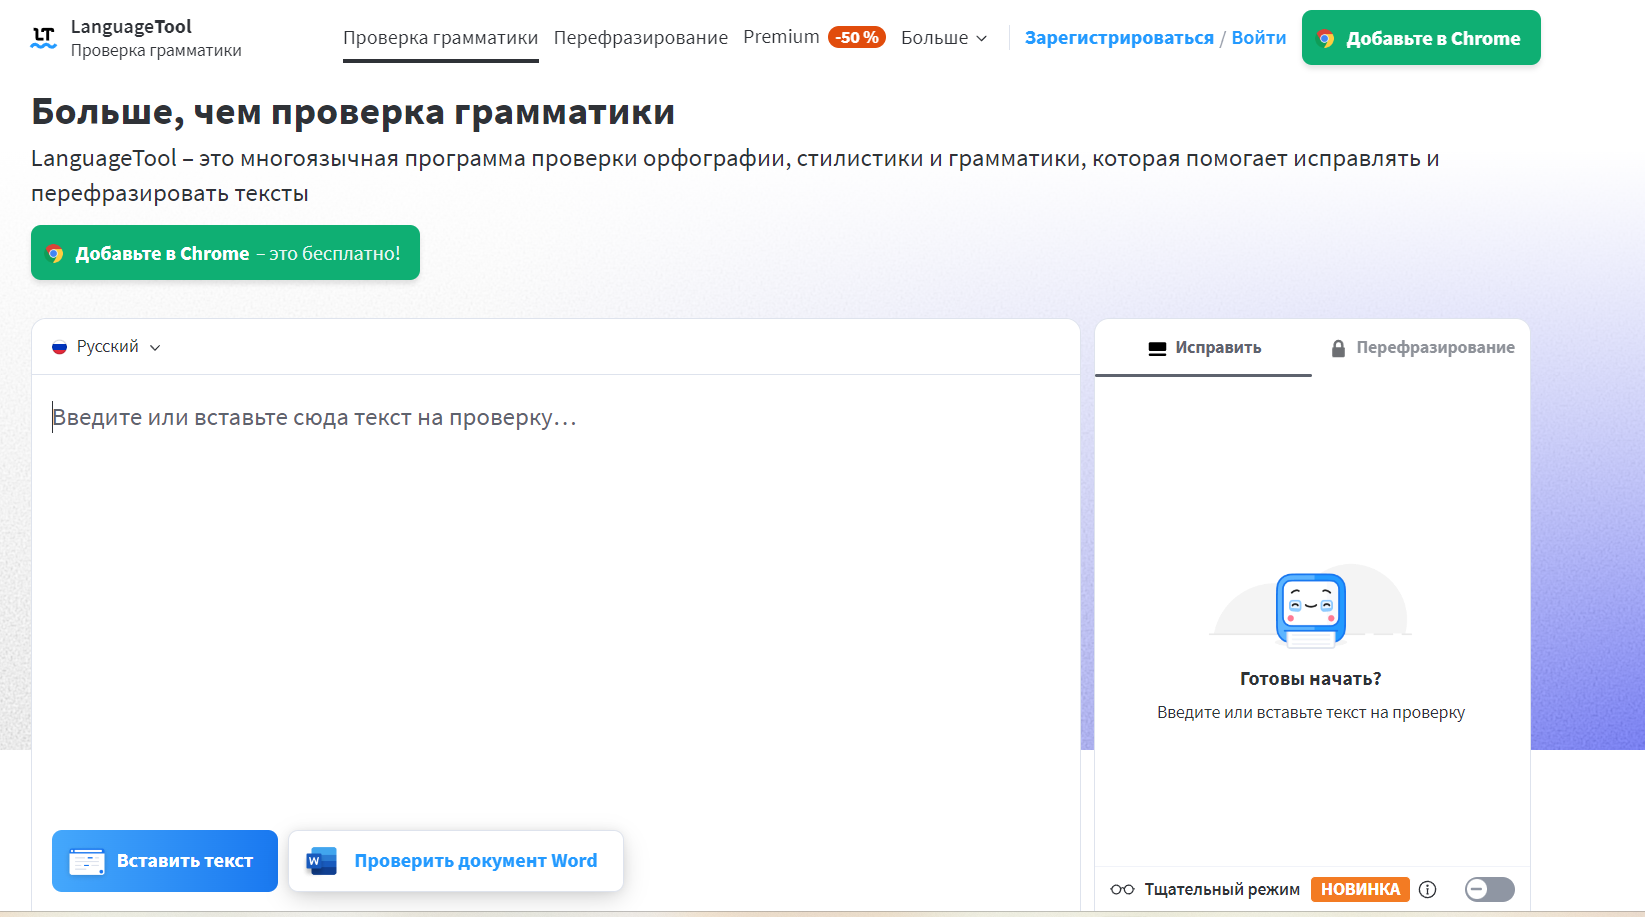Image resolution: width=1645 pixels, height=917 pixels.
Task: Click the robot mascot illustration
Action: click(1311, 610)
